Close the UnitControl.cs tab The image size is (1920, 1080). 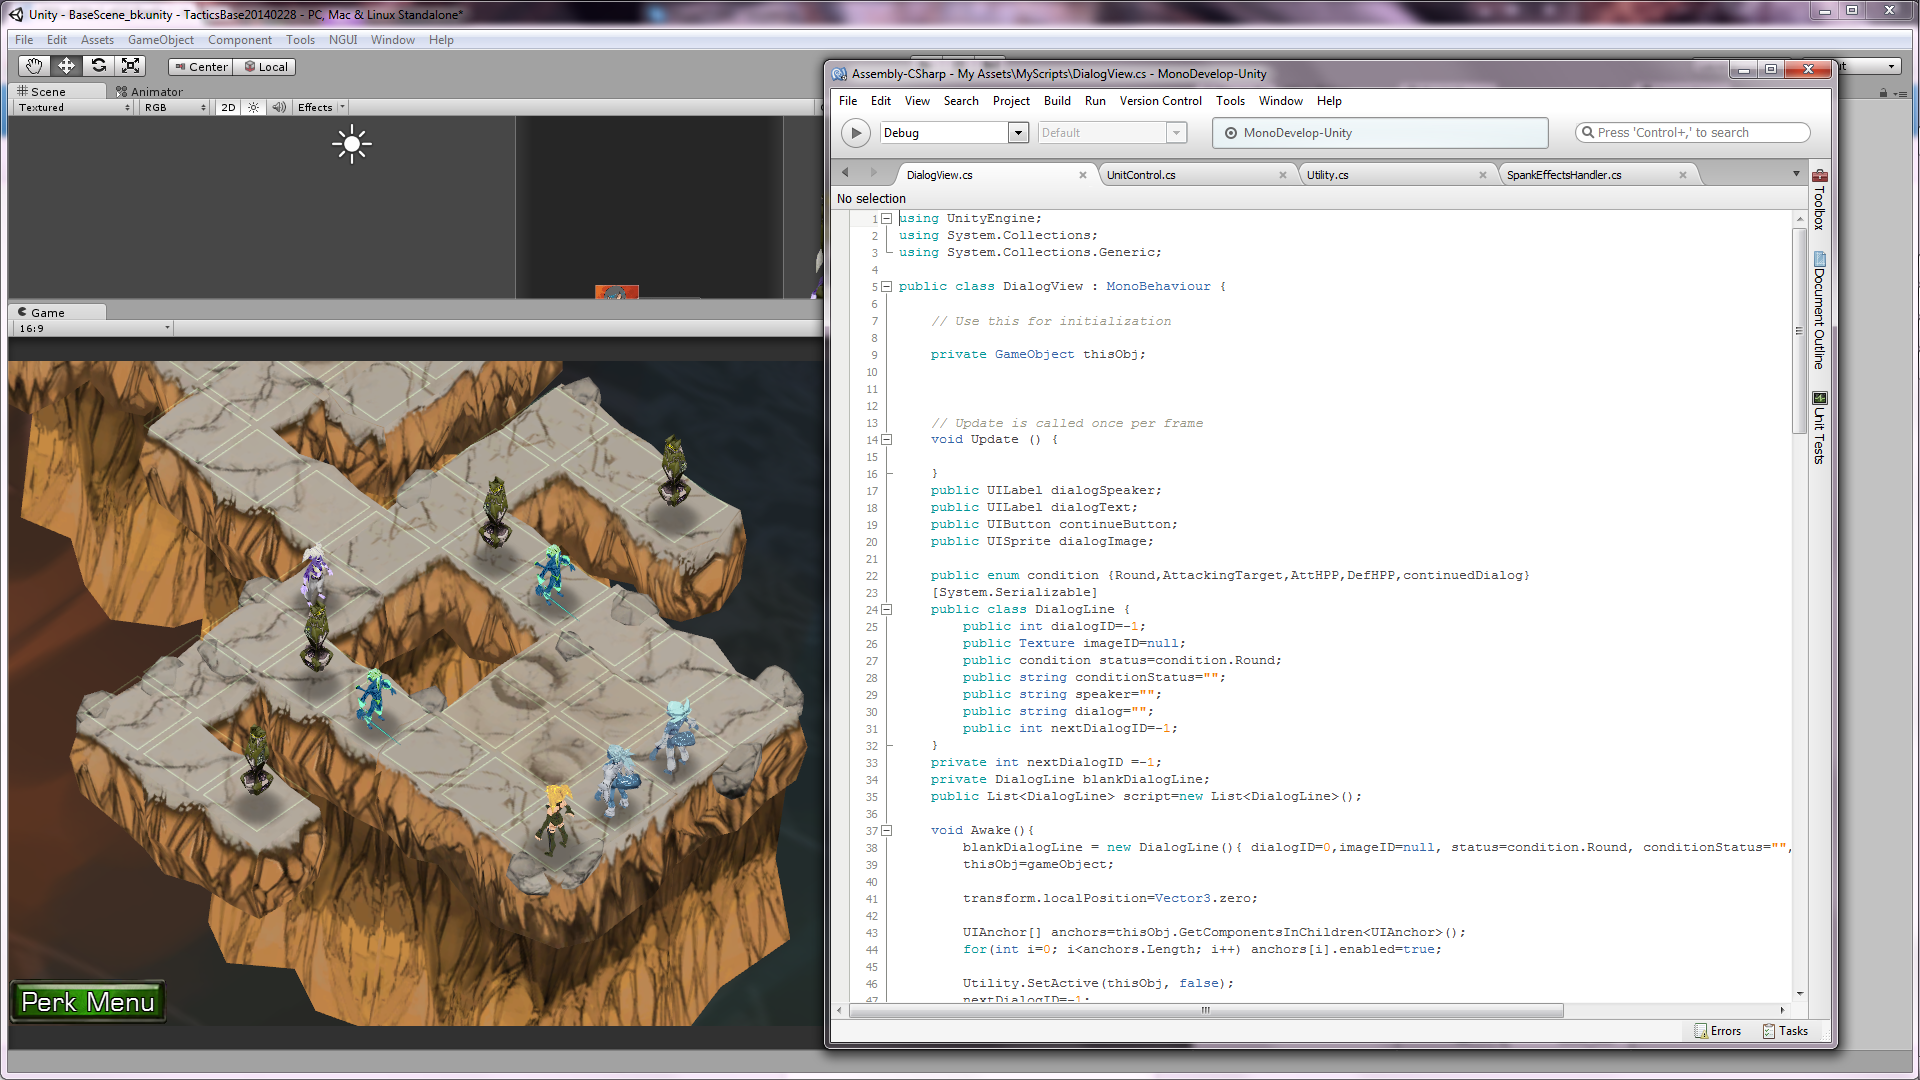pos(1283,175)
